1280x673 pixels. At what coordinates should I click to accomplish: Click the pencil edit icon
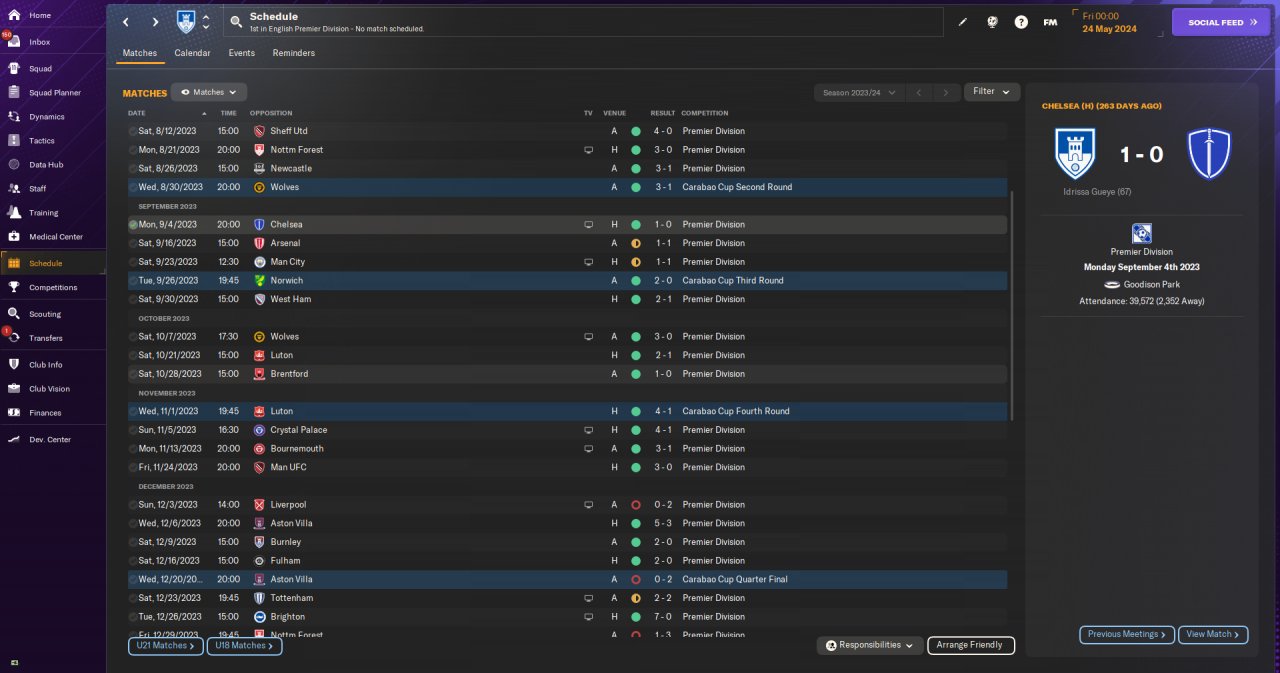[963, 22]
